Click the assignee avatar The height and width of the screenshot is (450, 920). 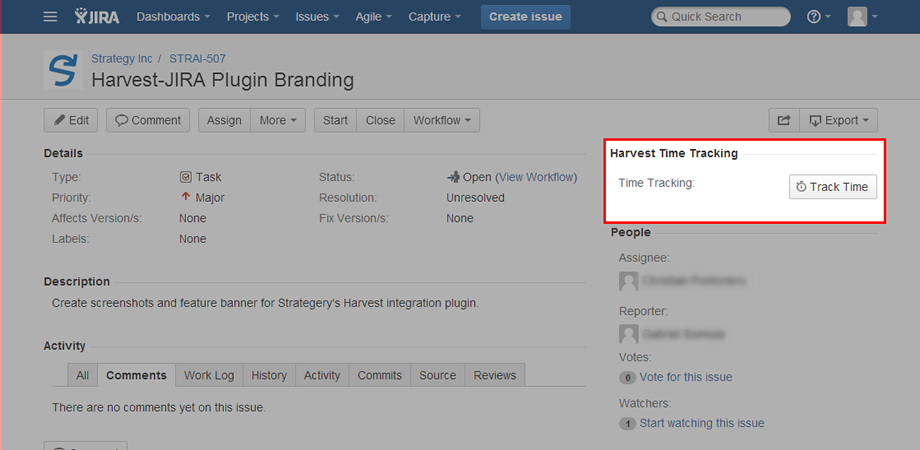tap(628, 281)
